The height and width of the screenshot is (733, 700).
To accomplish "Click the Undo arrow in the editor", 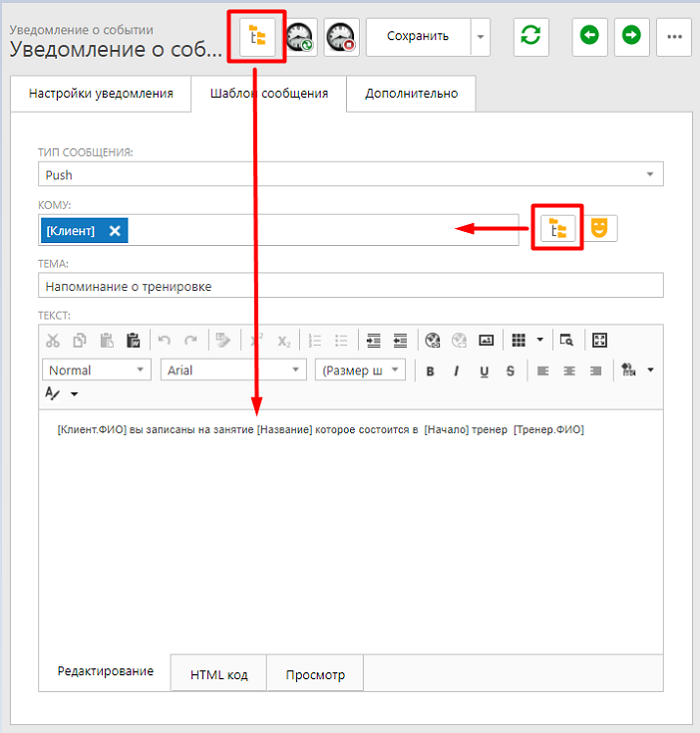I will click(x=164, y=340).
